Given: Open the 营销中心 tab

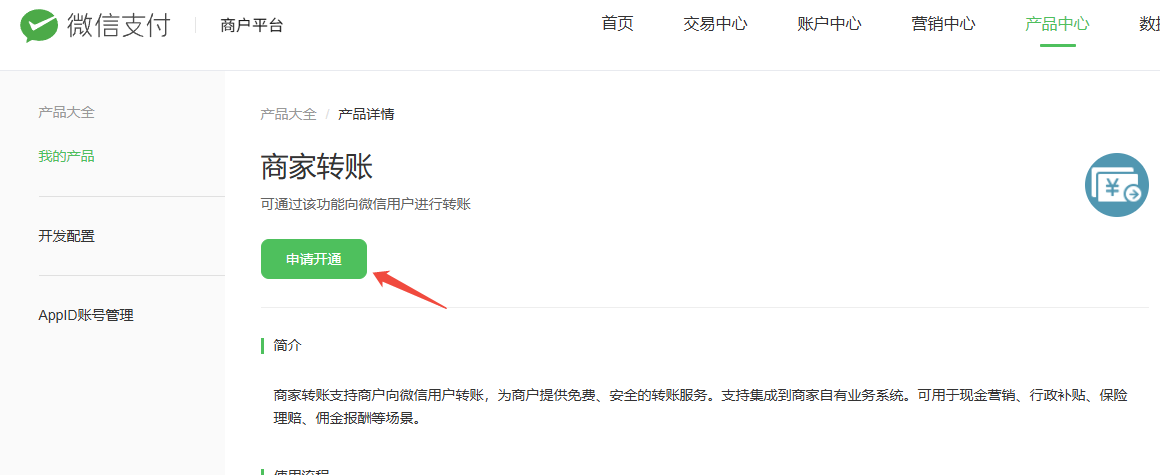Looking at the screenshot, I should [x=943, y=24].
